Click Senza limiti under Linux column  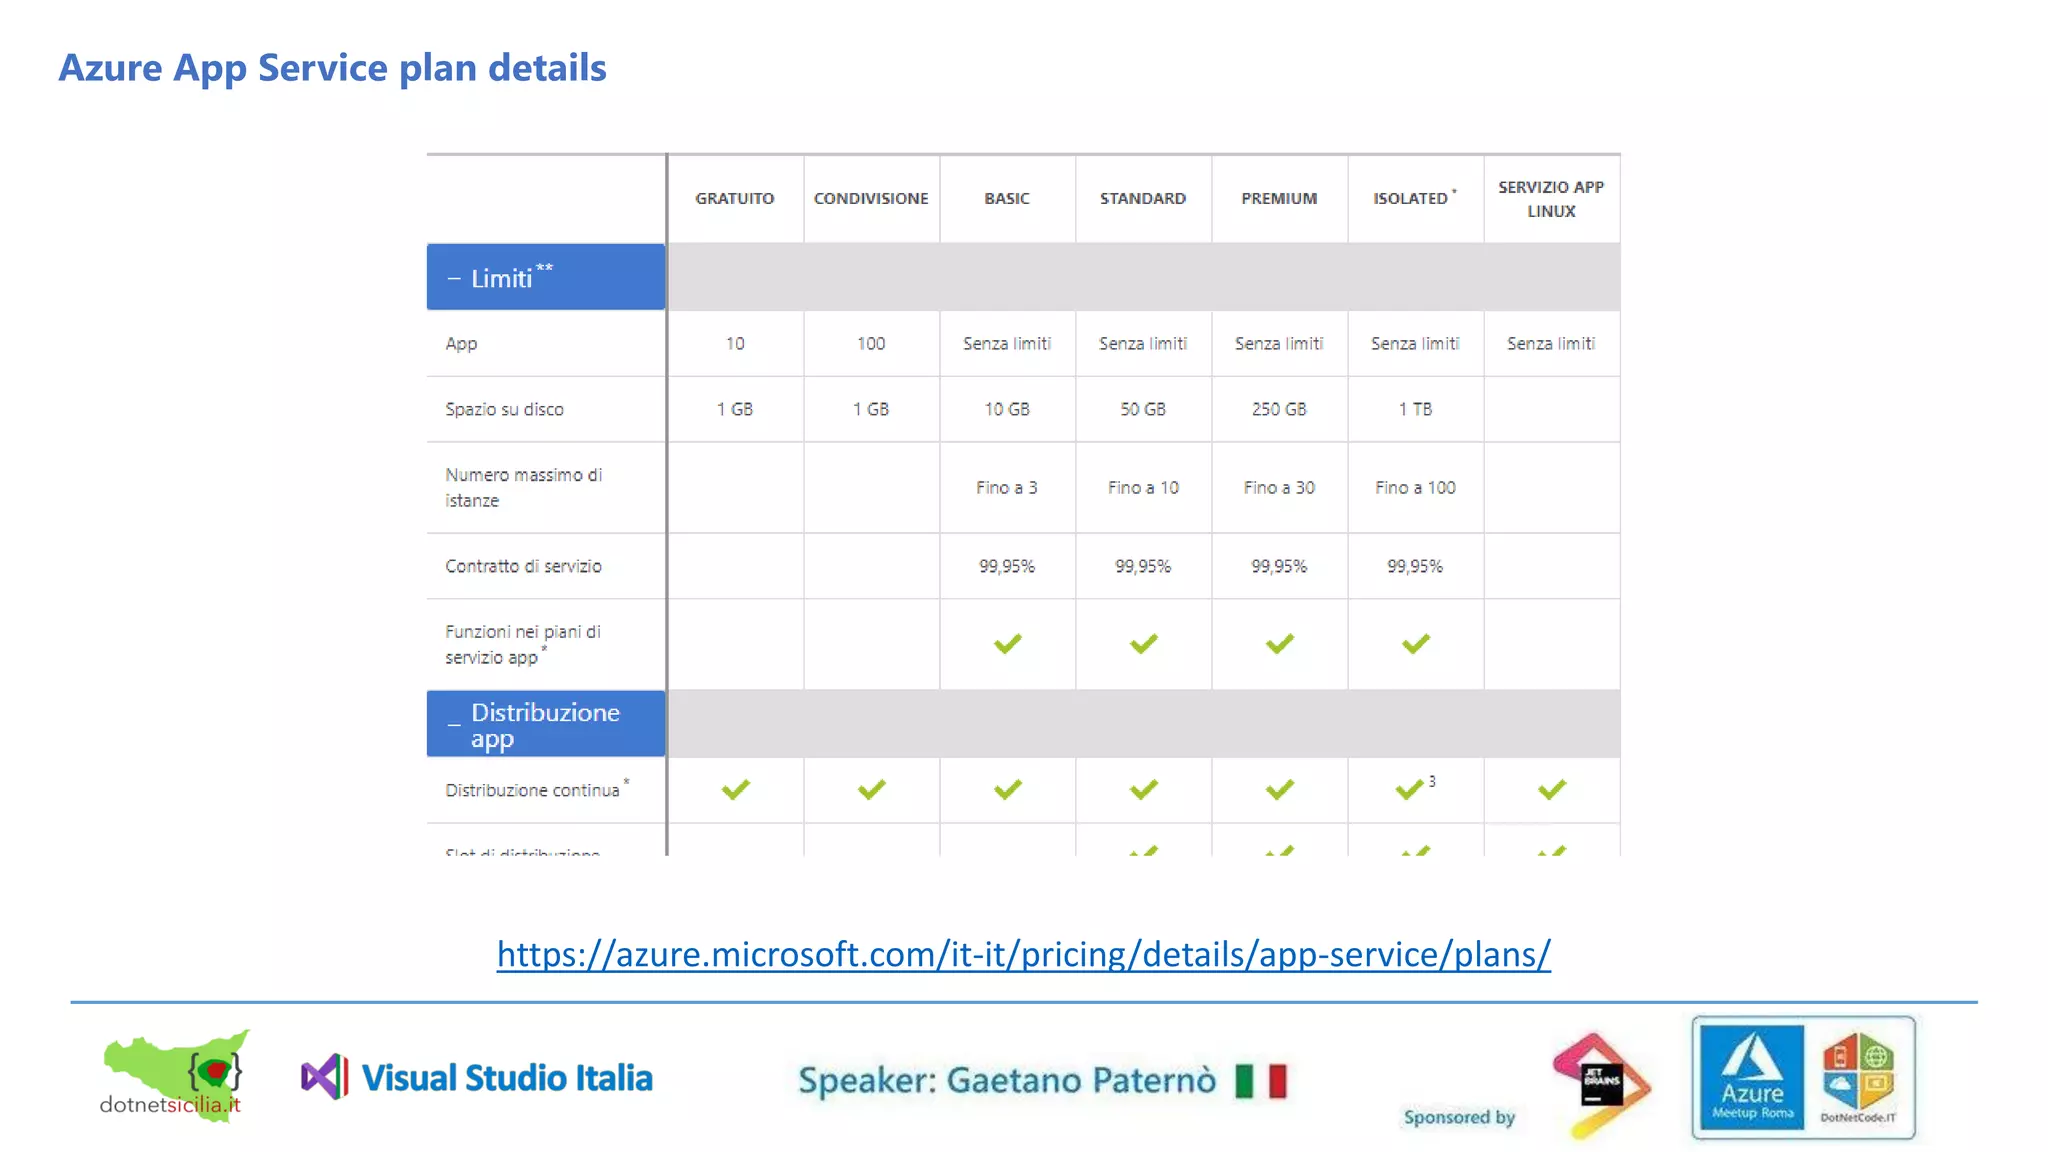[x=1551, y=343]
